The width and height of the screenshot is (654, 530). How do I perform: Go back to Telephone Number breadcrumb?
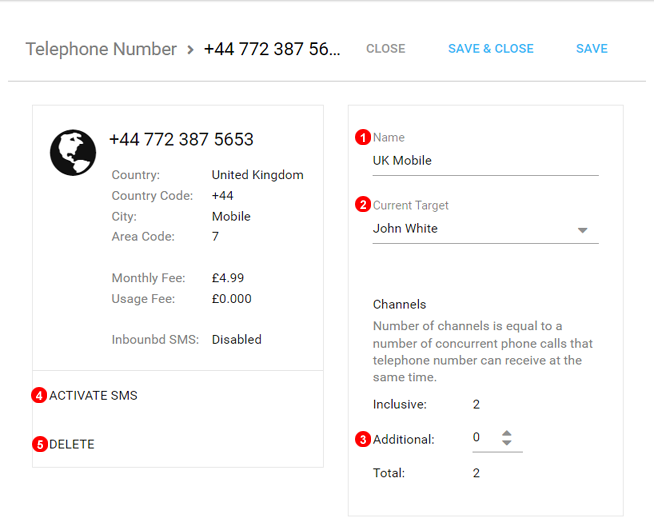tap(101, 49)
